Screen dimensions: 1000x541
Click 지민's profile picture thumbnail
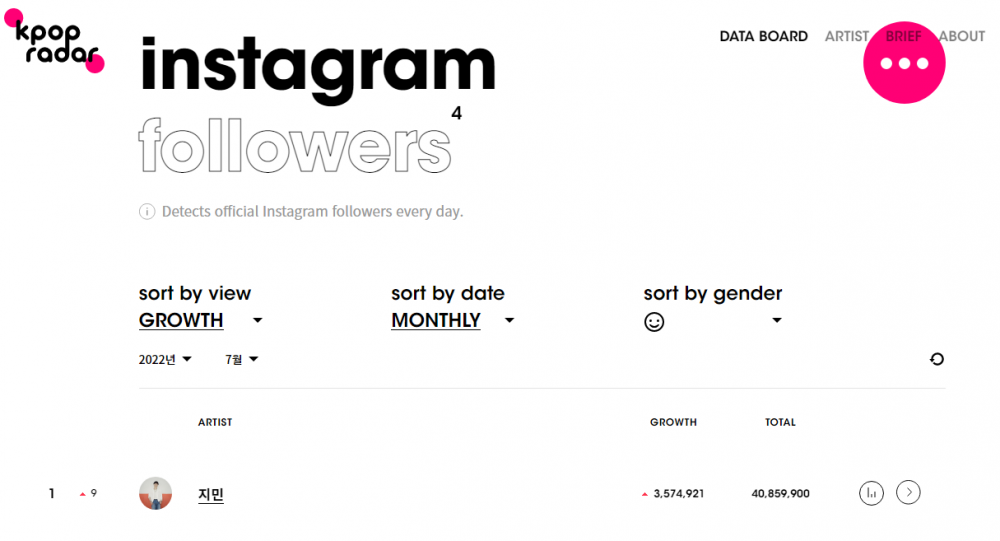click(156, 493)
